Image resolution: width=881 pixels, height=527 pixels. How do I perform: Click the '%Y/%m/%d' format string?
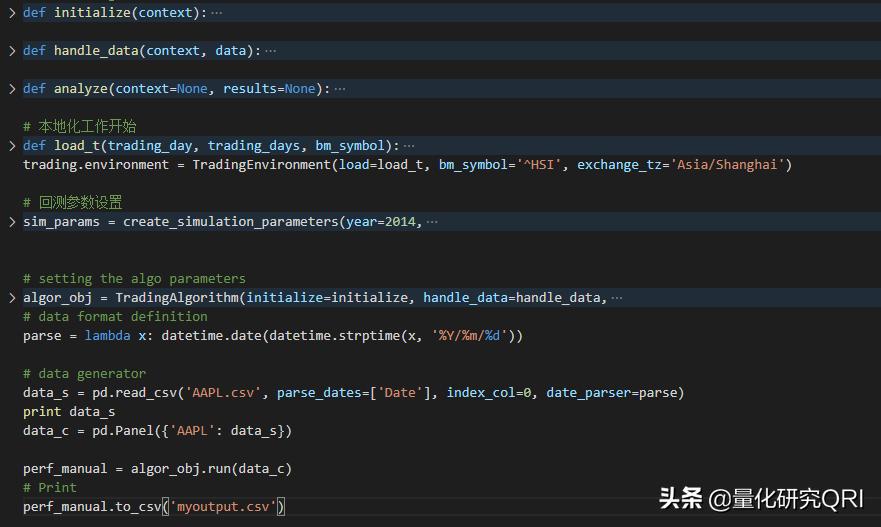(469, 335)
